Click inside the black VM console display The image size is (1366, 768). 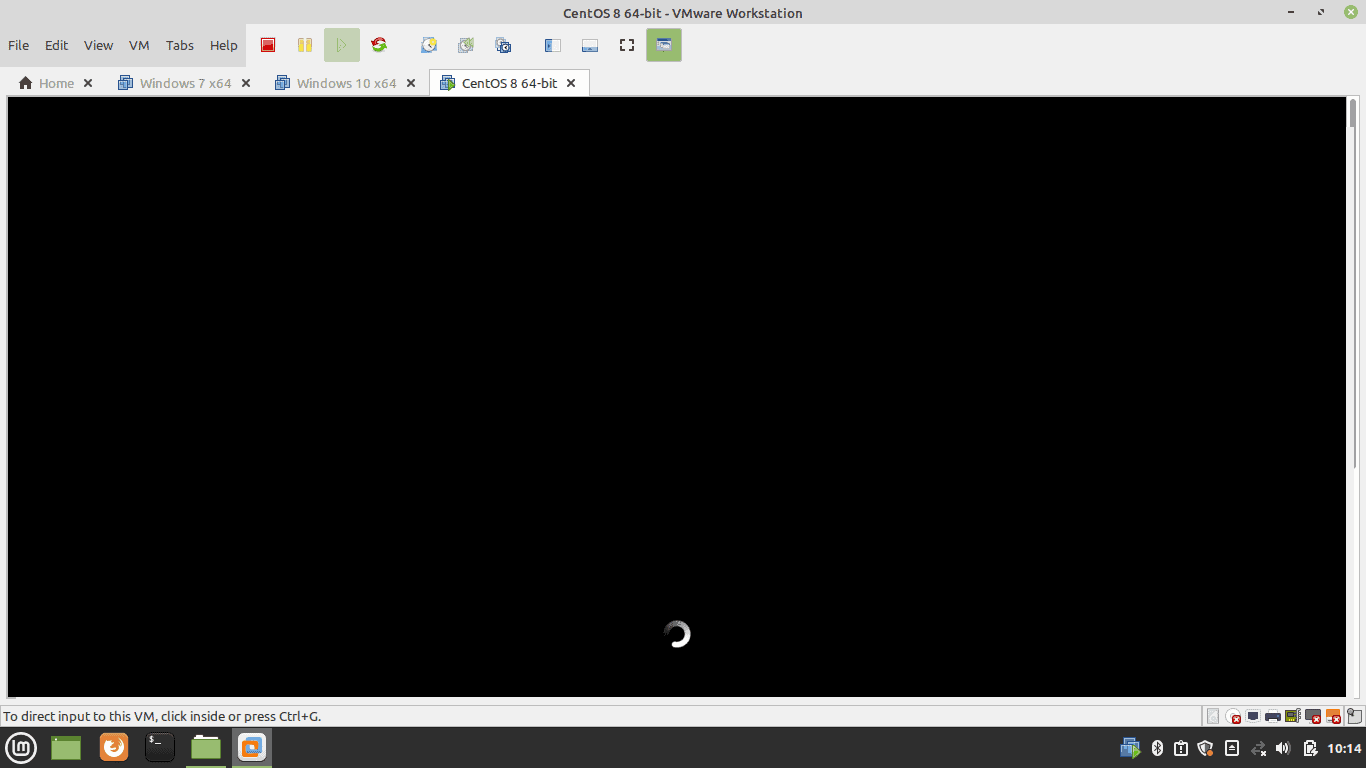677,396
